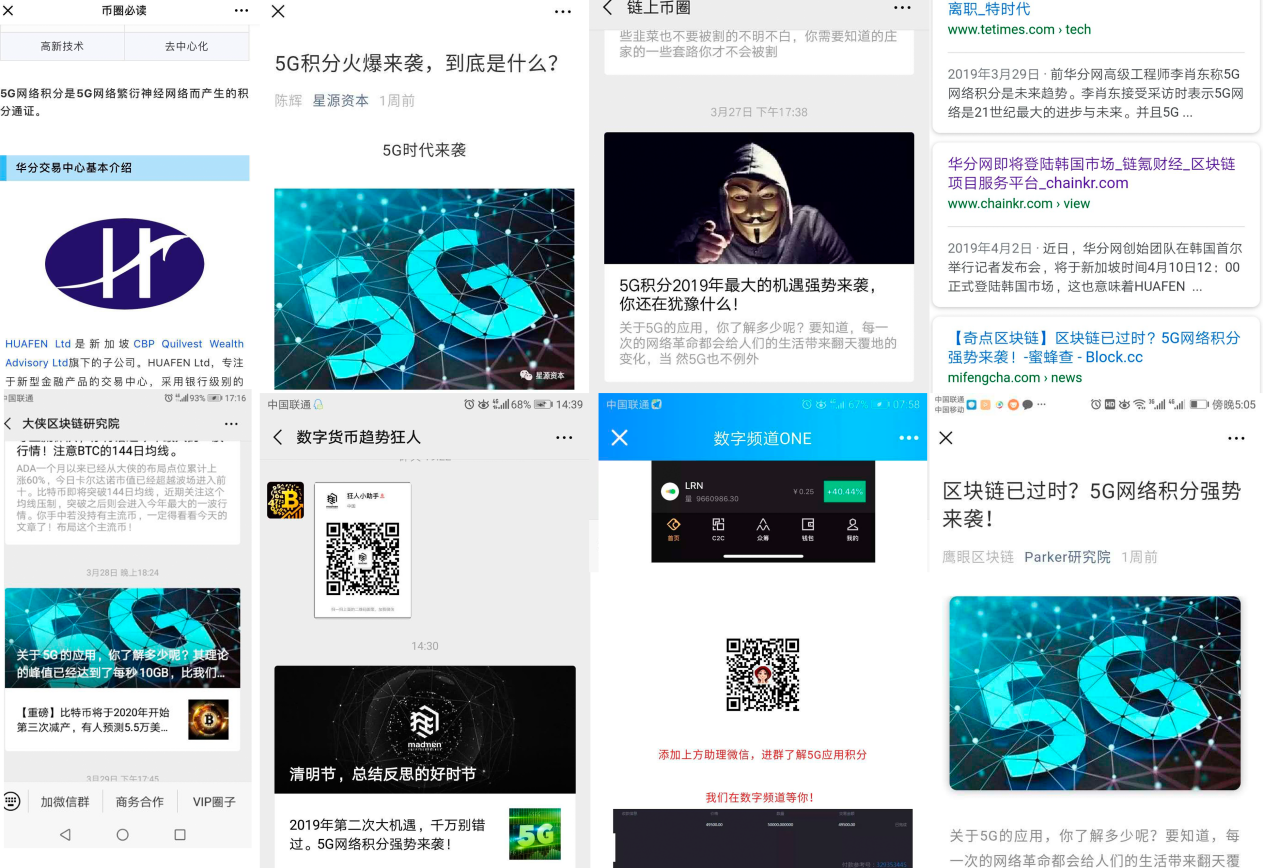Select the 众筹 tab icon
The width and height of the screenshot is (1263, 868).
(x=763, y=529)
